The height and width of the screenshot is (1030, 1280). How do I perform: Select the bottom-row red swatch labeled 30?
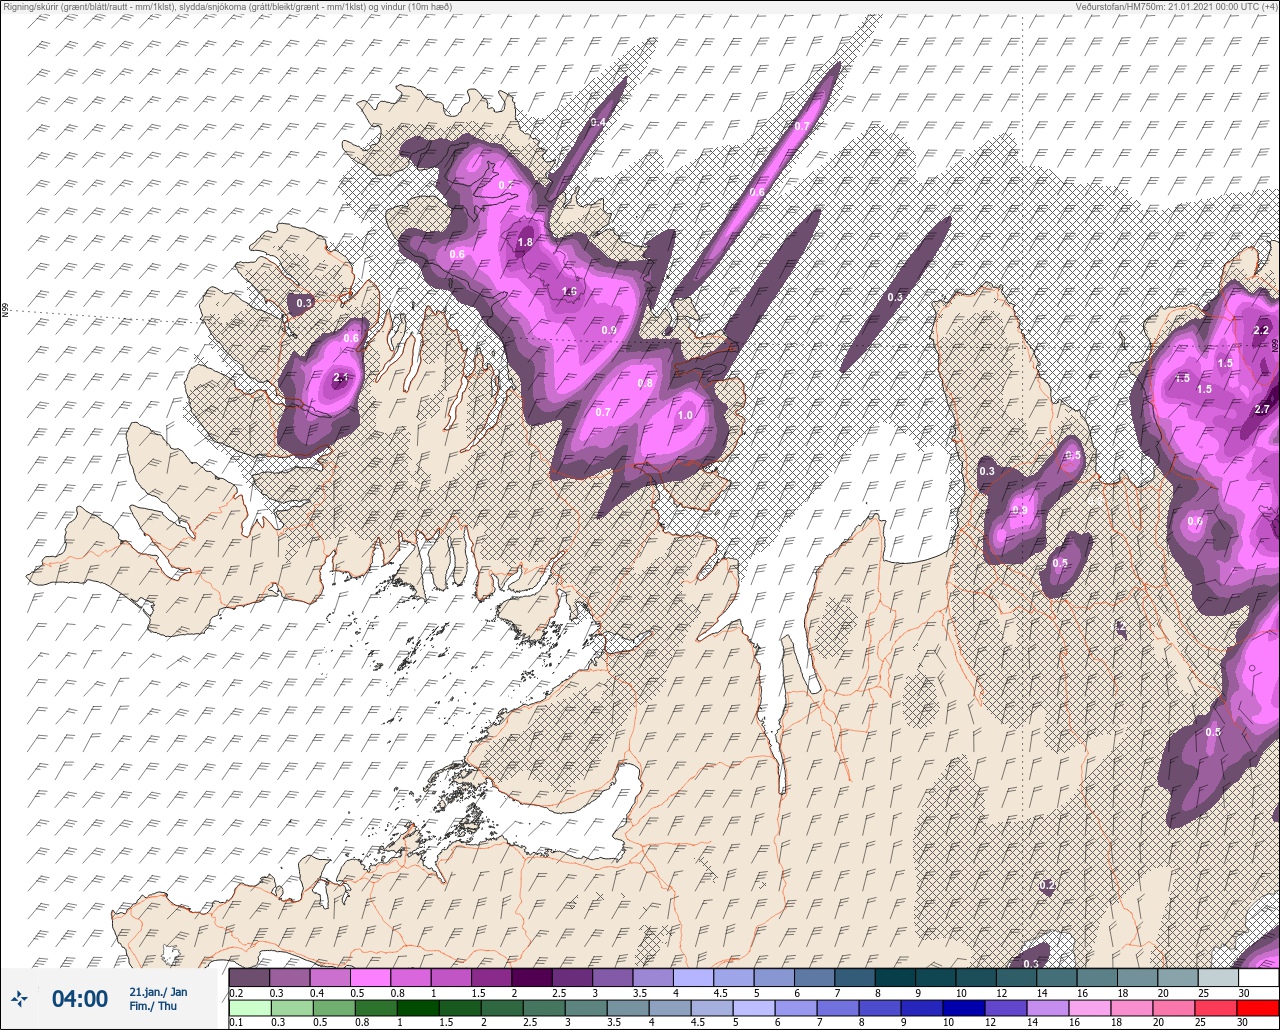pyautogui.click(x=1257, y=1007)
